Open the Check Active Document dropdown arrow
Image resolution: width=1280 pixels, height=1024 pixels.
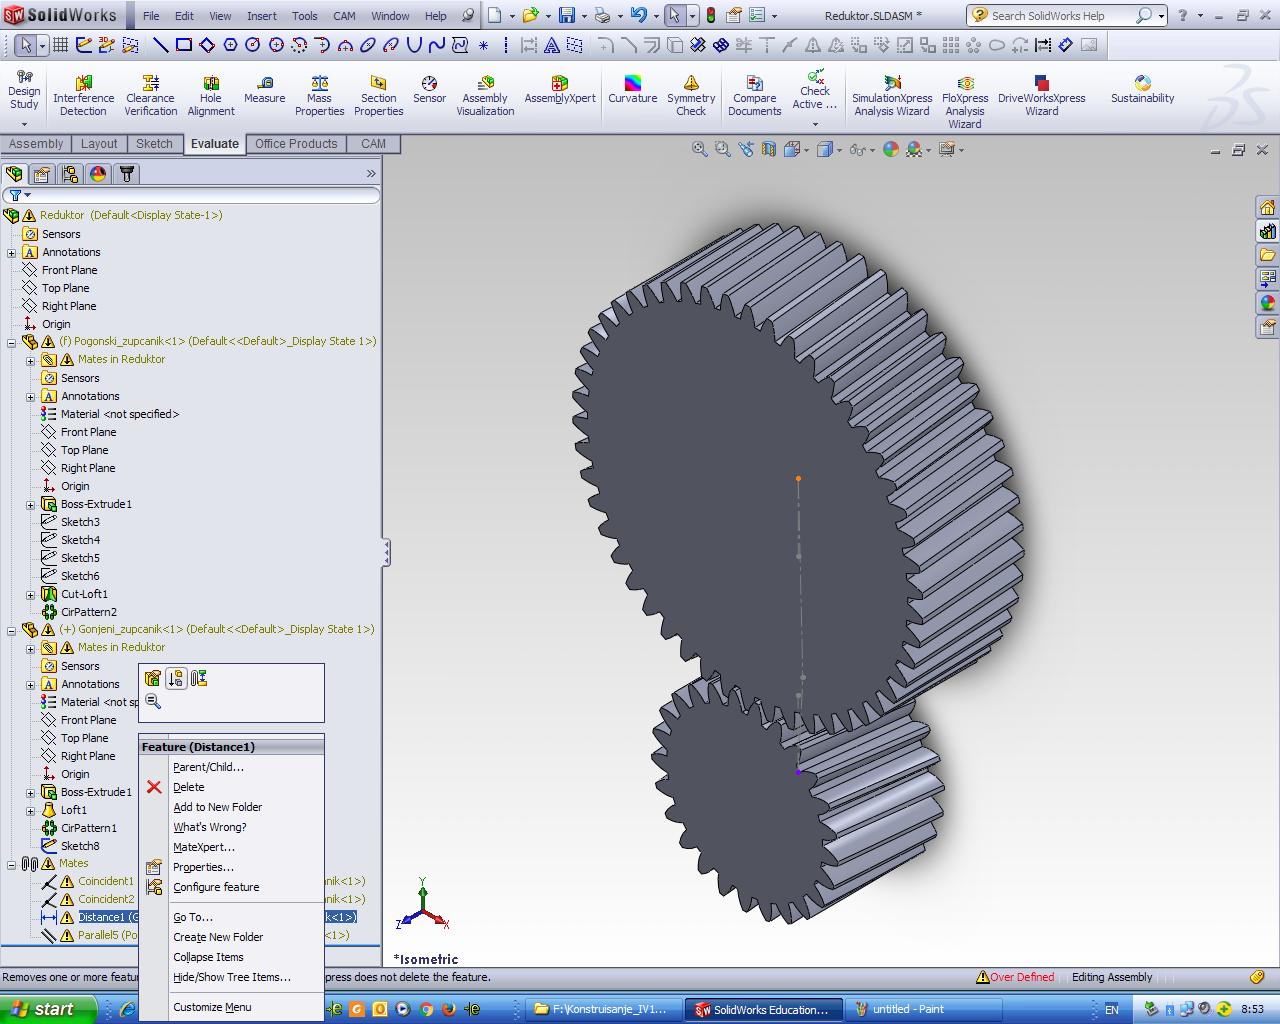click(x=815, y=124)
